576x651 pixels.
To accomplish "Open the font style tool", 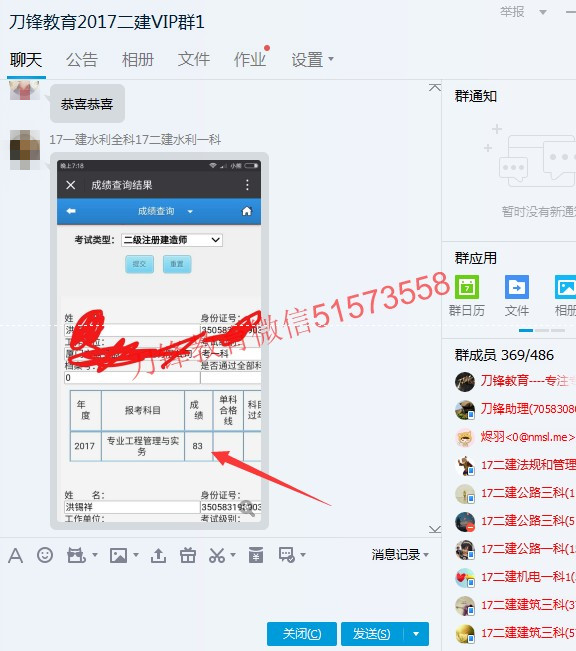I will 15,555.
